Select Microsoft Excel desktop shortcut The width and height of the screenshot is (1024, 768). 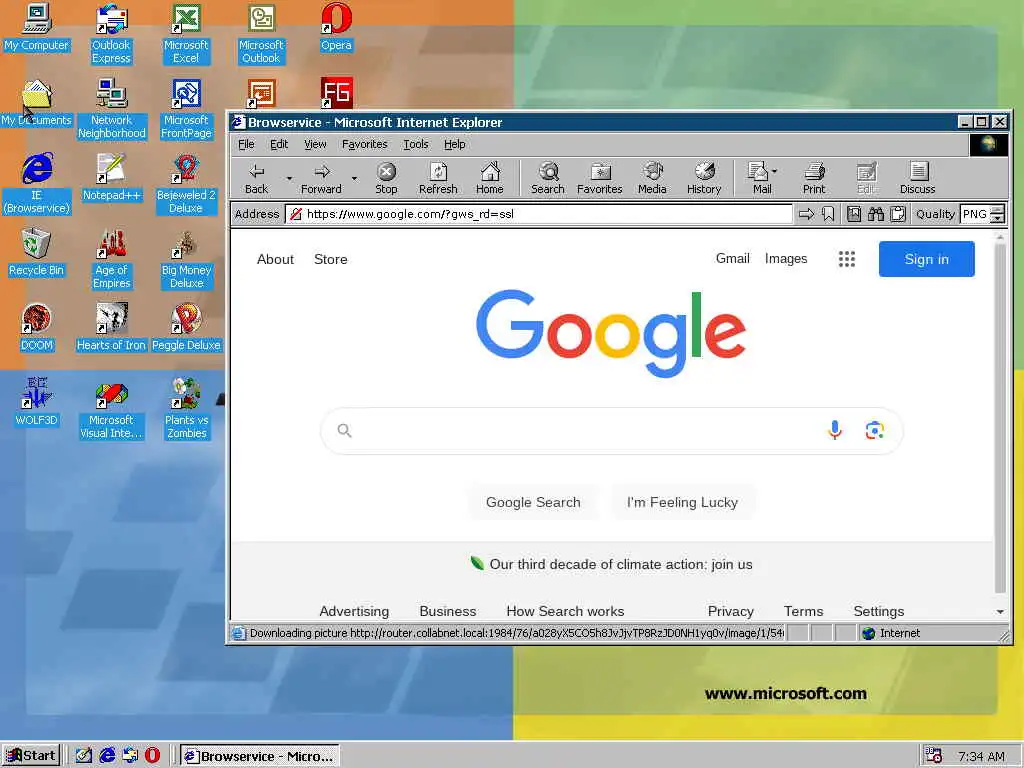click(186, 33)
